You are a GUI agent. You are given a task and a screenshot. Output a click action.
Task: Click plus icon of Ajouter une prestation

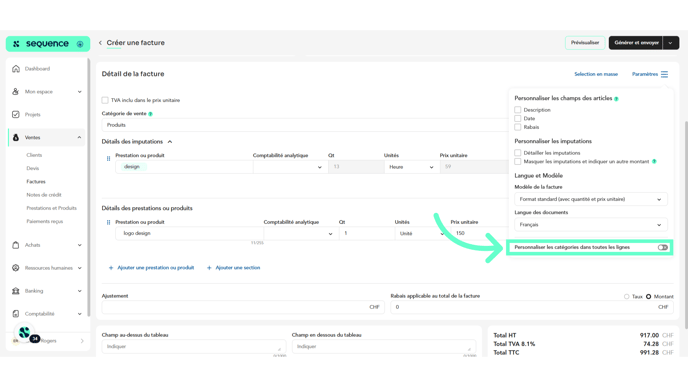[x=111, y=268]
